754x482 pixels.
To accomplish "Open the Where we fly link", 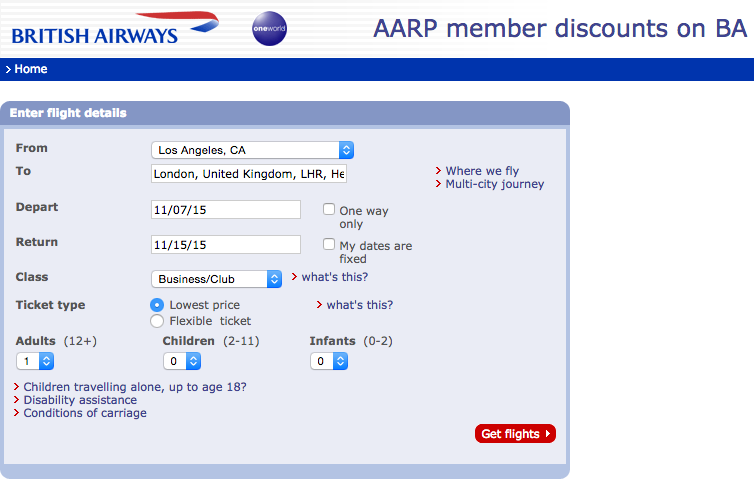I will [x=482, y=171].
